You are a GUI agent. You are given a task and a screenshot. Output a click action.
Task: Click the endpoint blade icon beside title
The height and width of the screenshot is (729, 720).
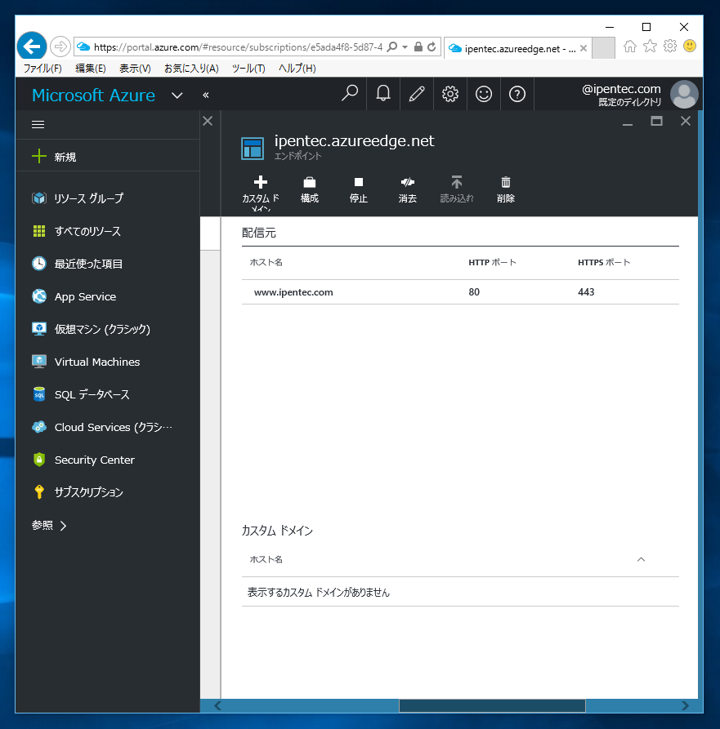(252, 148)
